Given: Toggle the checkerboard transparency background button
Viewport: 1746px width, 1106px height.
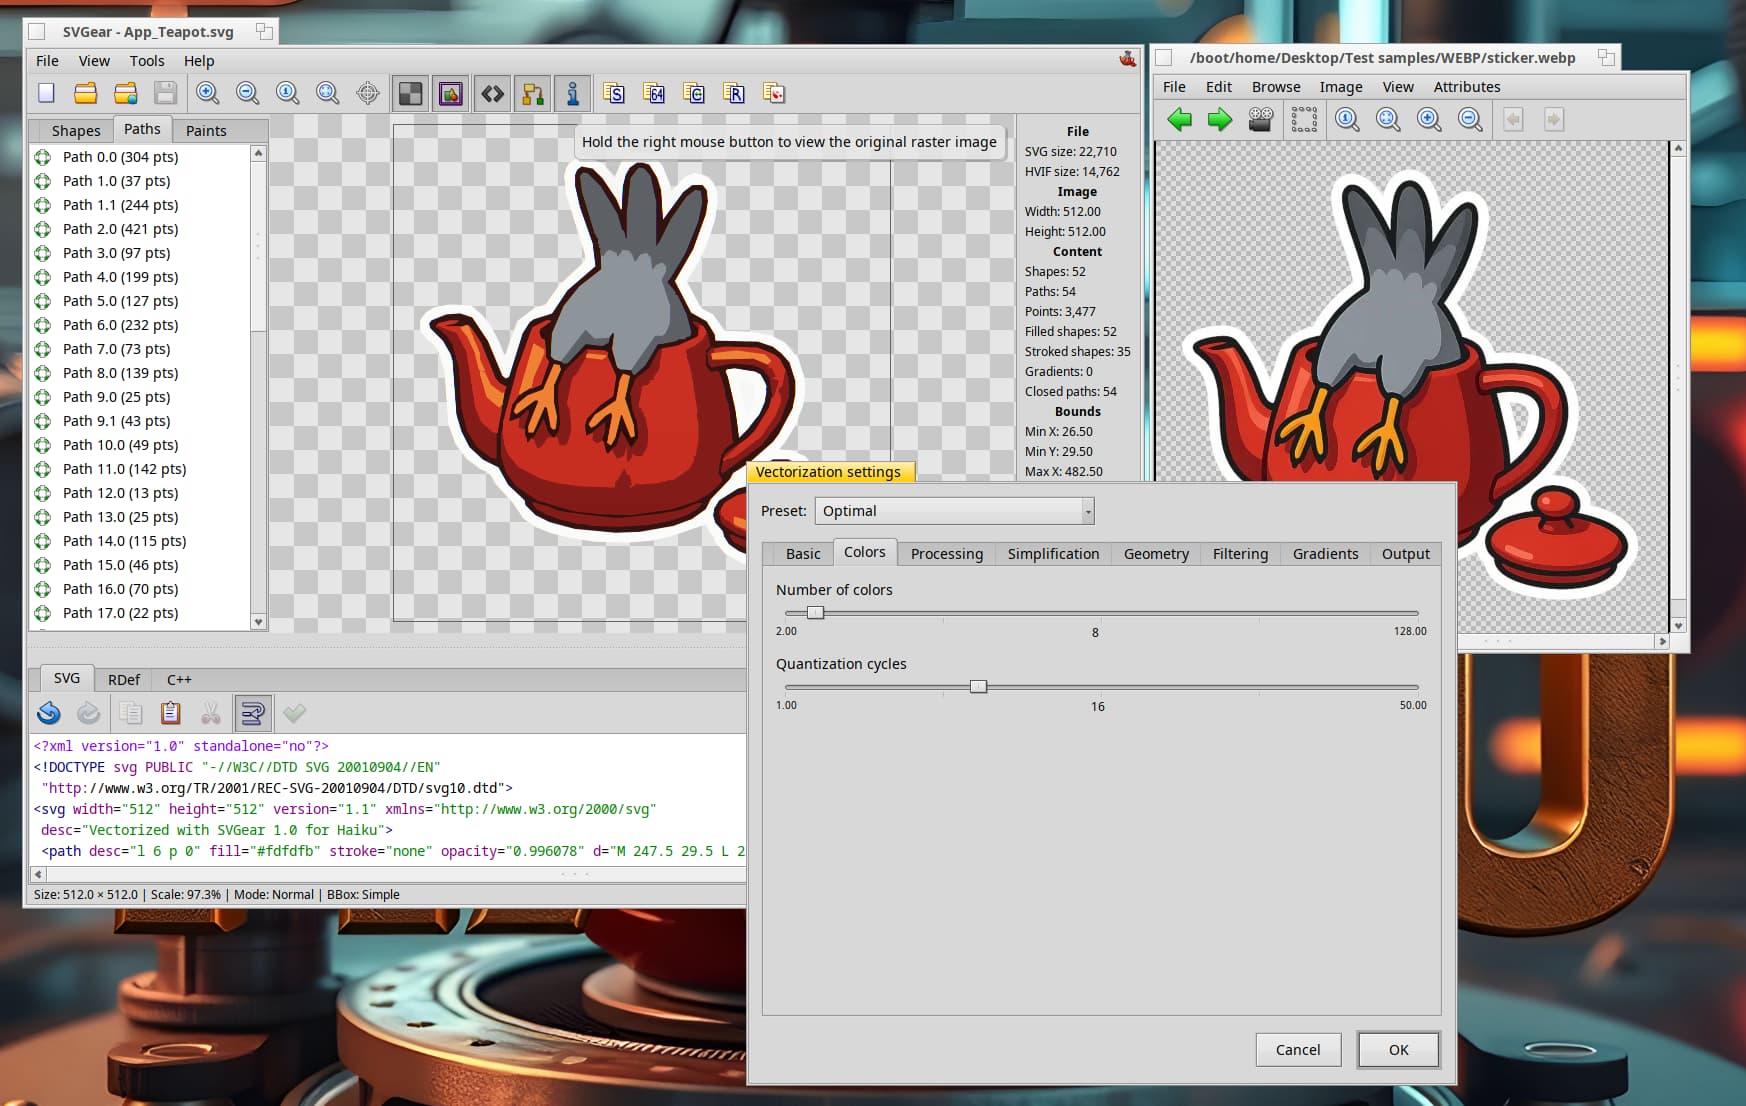Looking at the screenshot, I should tap(410, 94).
